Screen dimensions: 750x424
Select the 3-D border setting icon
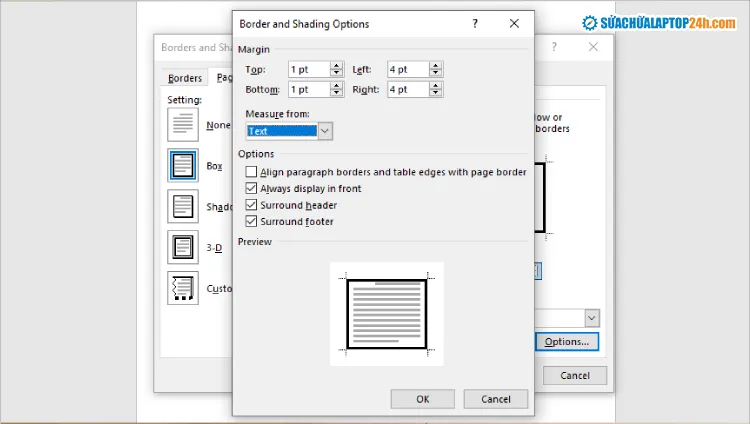(x=183, y=247)
